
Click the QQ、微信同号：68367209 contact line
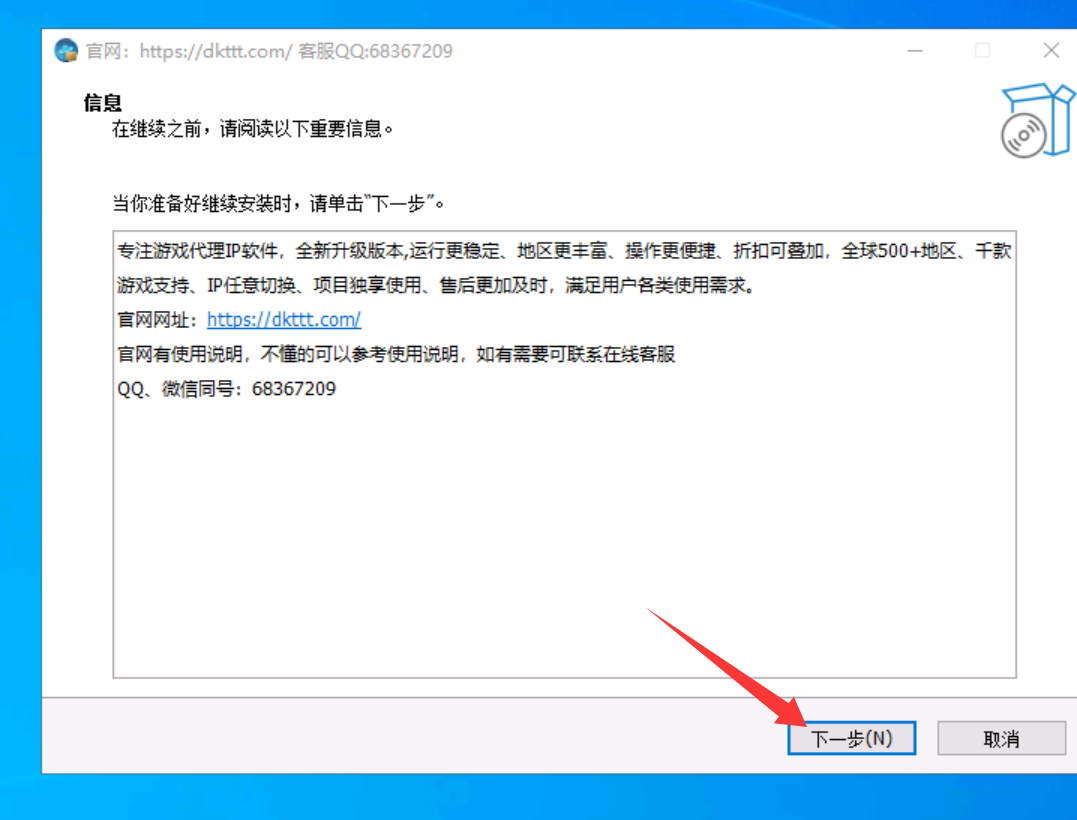tap(226, 389)
